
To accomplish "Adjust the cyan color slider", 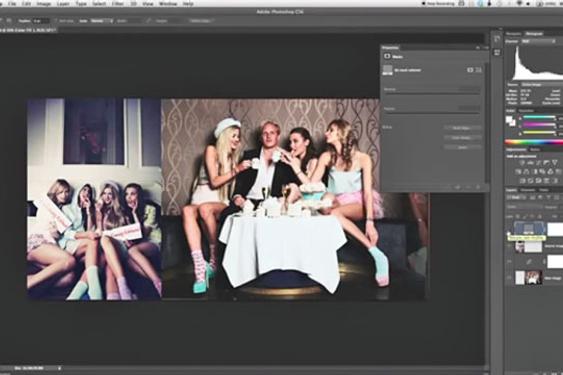I will (539, 117).
